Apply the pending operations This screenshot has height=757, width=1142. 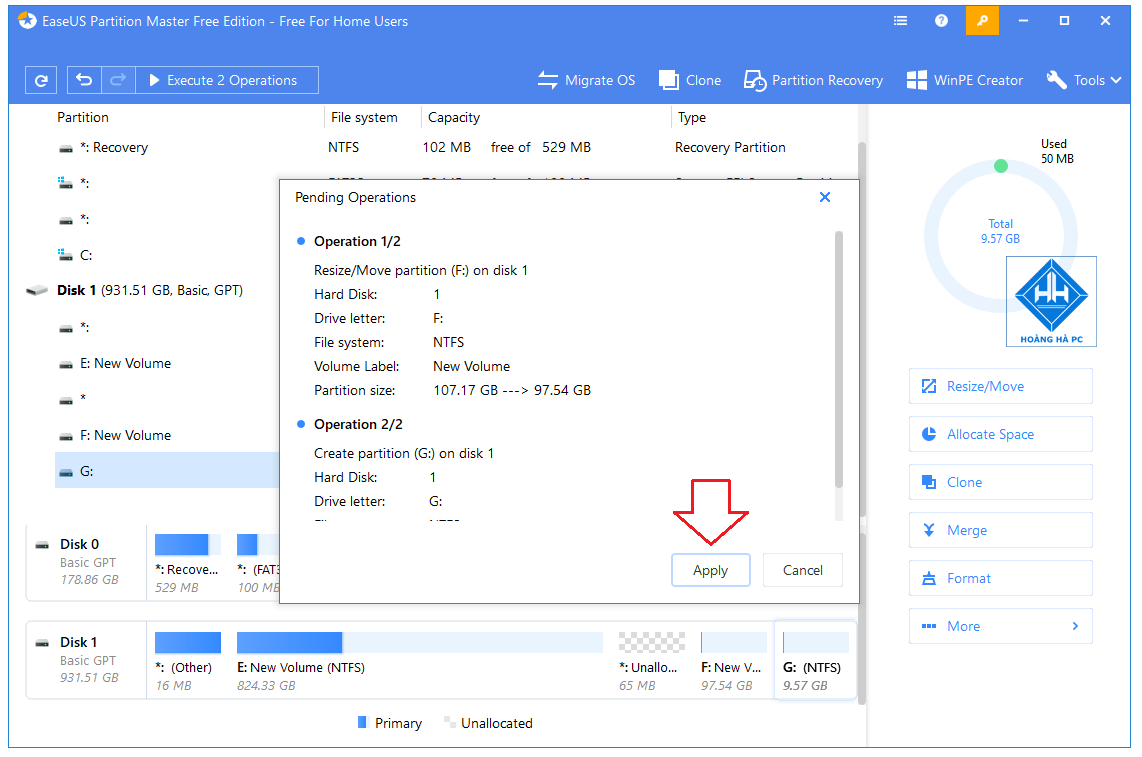[x=710, y=569]
